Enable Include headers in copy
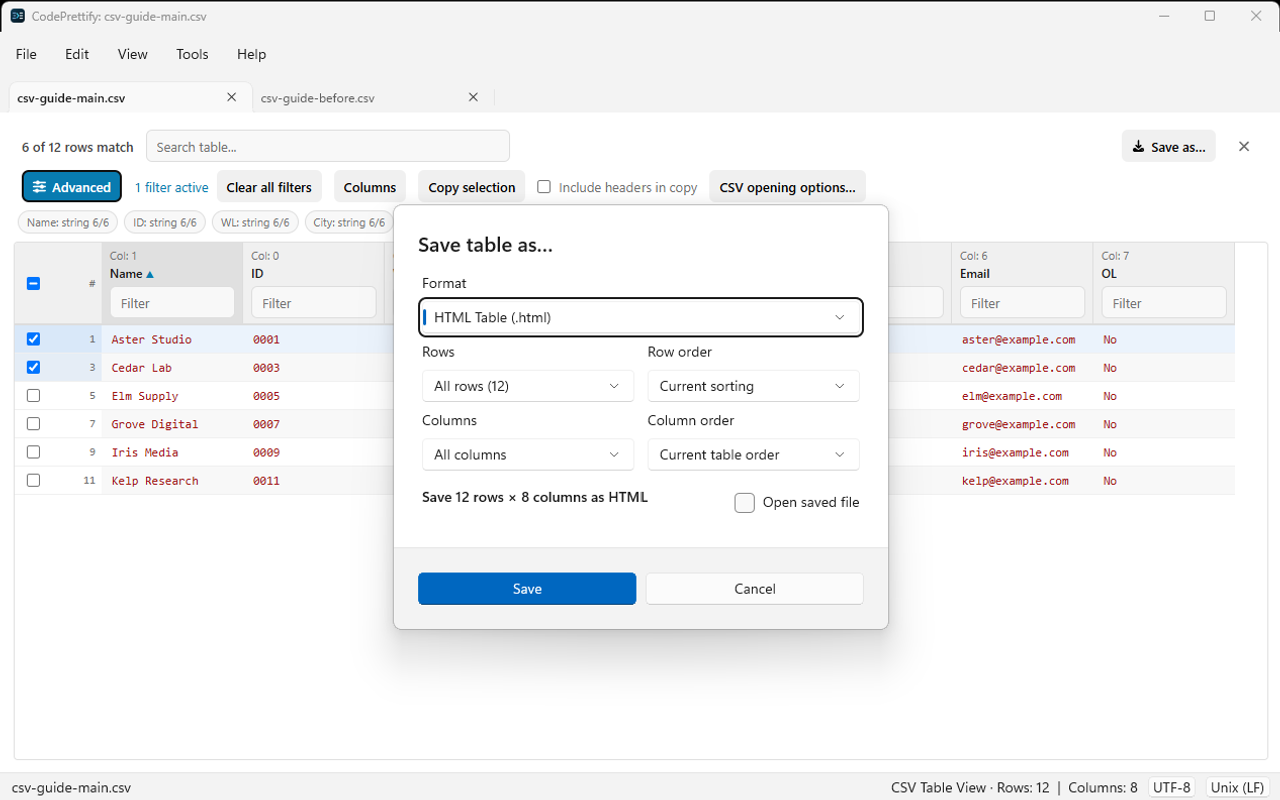This screenshot has height=800, width=1280. tap(544, 187)
